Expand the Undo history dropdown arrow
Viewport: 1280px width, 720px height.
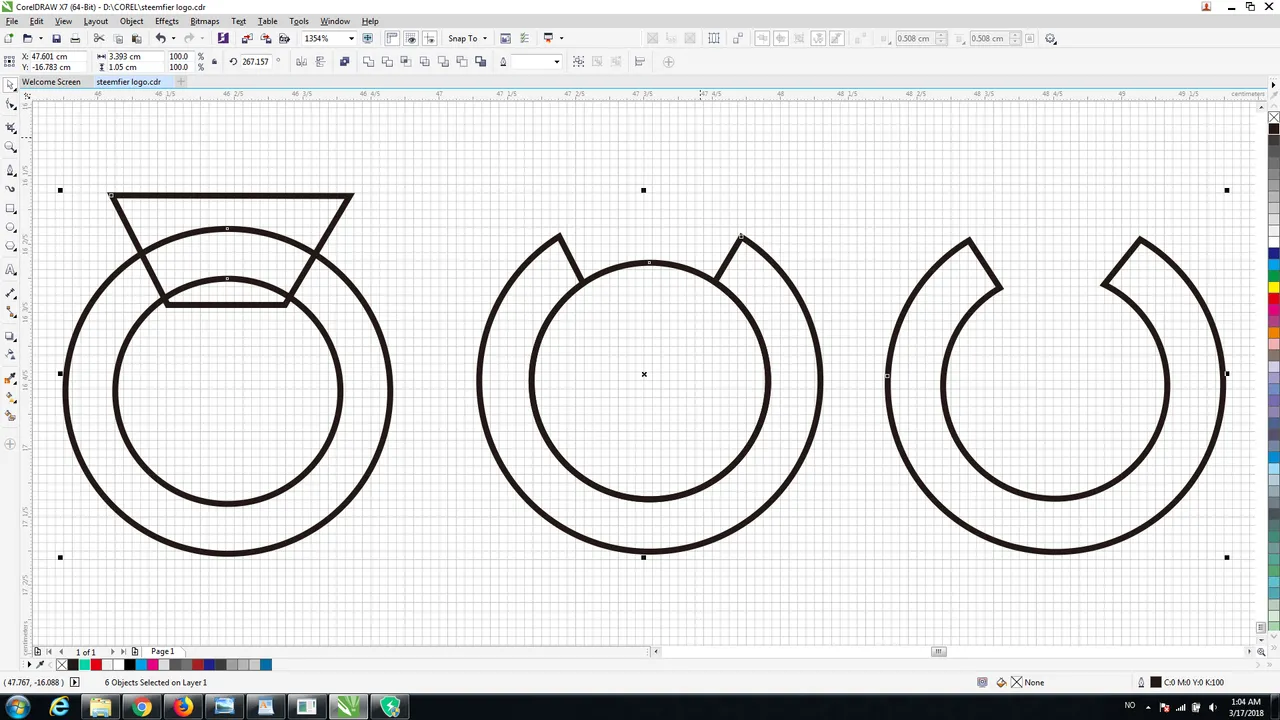[x=173, y=38]
